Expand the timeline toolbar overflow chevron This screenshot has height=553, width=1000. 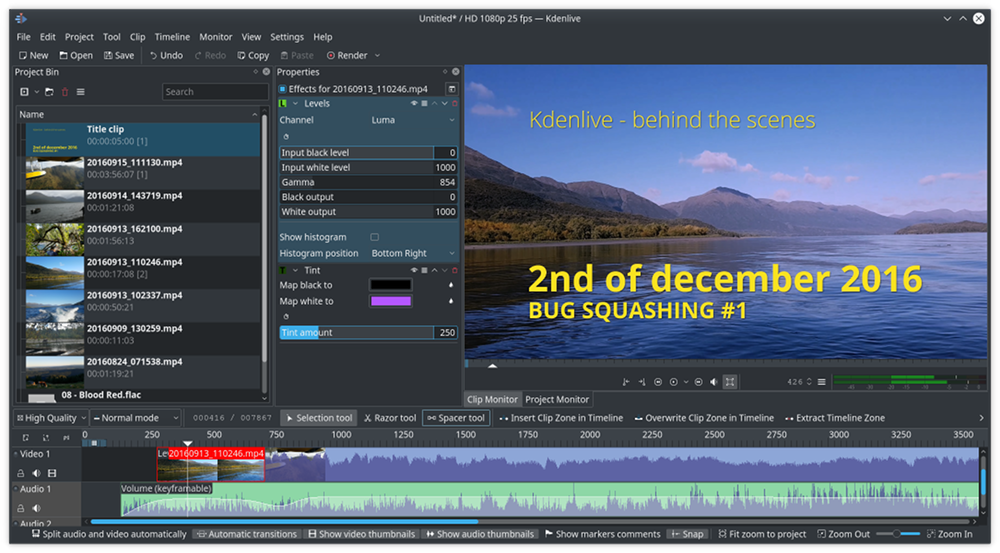(982, 418)
